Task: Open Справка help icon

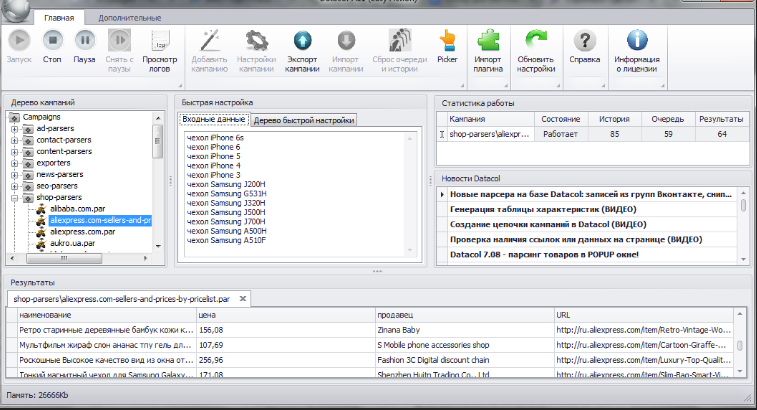Action: pyautogui.click(x=585, y=41)
